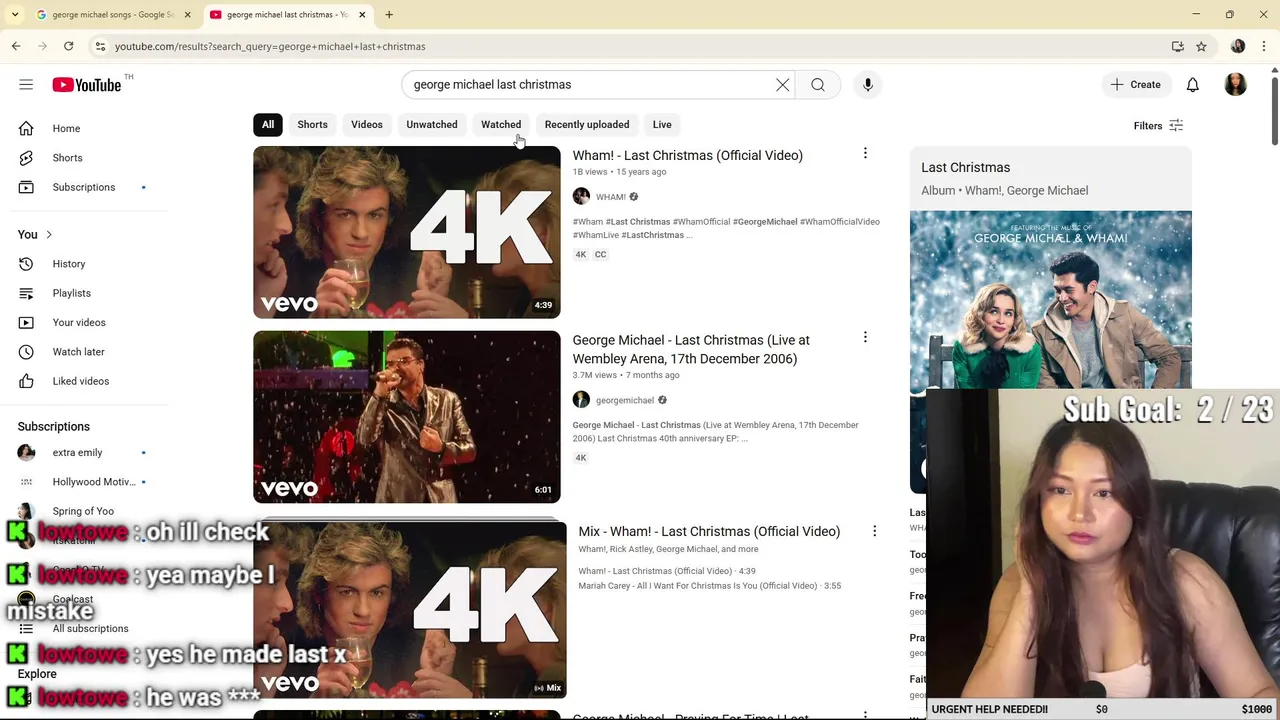Visit the WHAM! channel link

[x=611, y=197]
